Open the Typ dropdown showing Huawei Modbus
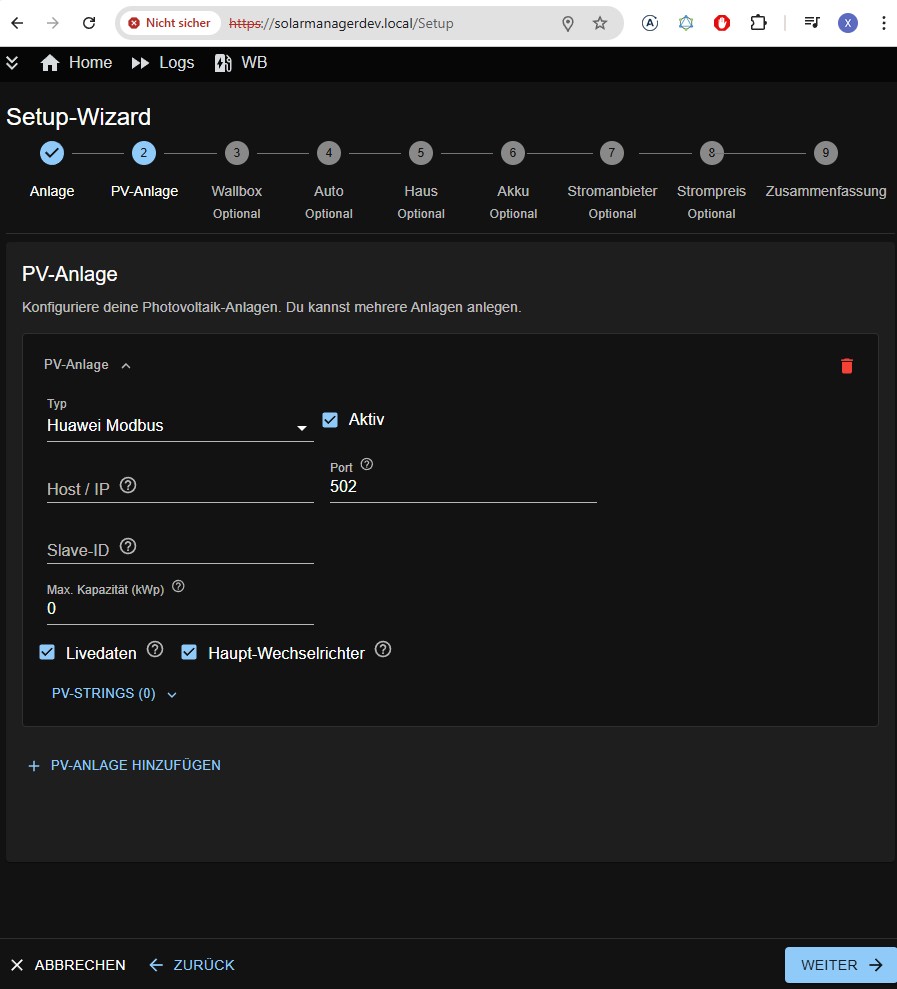 179,426
